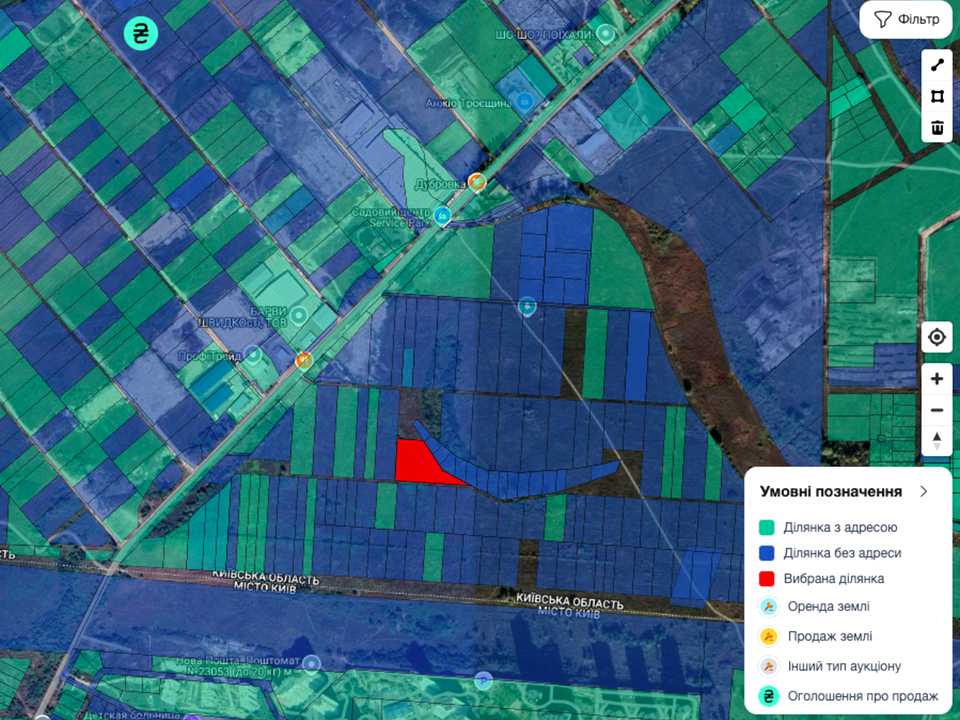Screen dimensions: 960x720
Task: Click the Інший тип аукціону legend icon
Action: pyautogui.click(x=768, y=666)
